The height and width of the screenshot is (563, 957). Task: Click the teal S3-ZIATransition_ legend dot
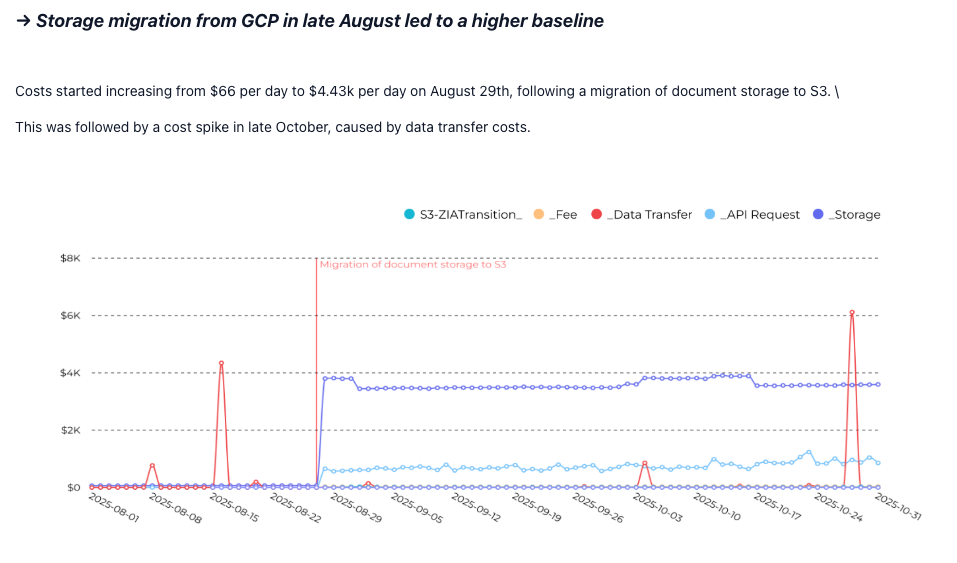(408, 214)
